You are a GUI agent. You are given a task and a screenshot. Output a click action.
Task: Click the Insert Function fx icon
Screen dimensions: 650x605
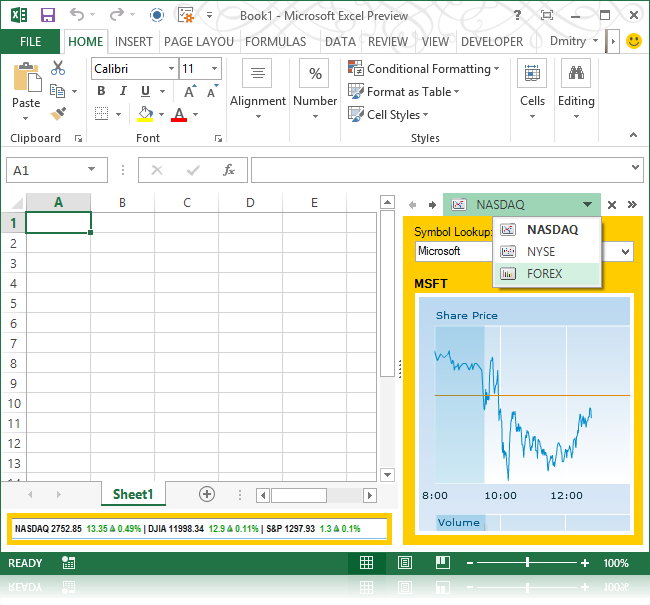tap(229, 170)
